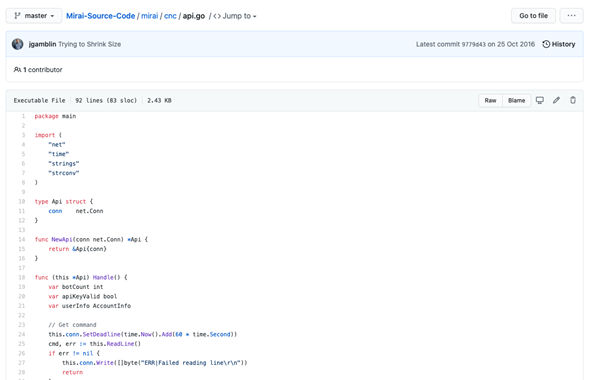Click the NewApi function name
The image size is (602, 380).
pyautogui.click(x=62, y=240)
